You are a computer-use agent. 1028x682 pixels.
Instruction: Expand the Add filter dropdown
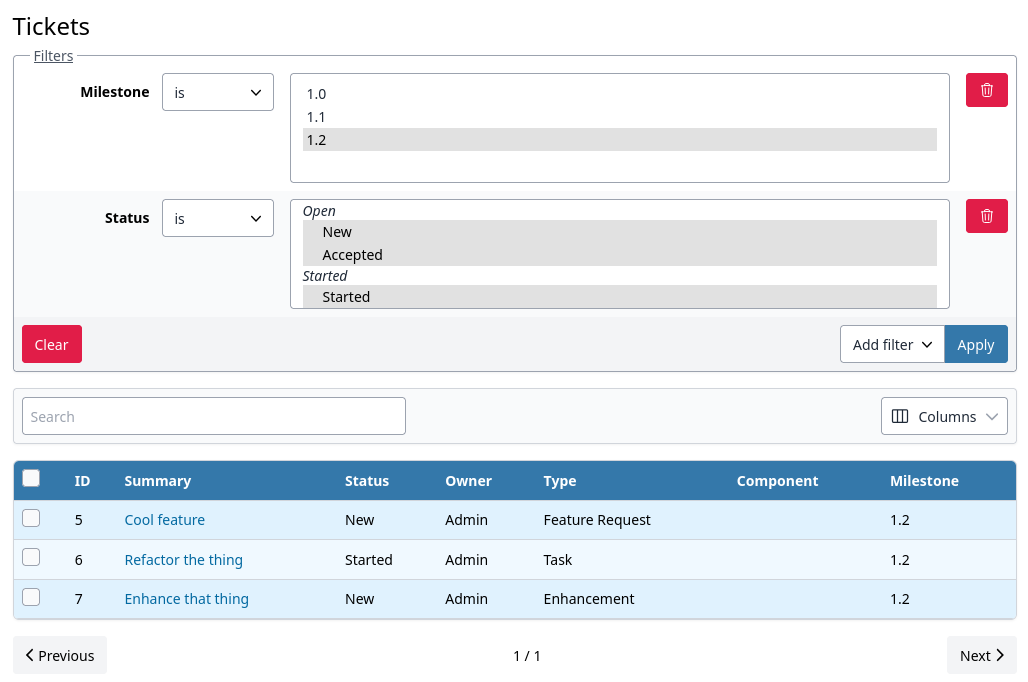[892, 344]
